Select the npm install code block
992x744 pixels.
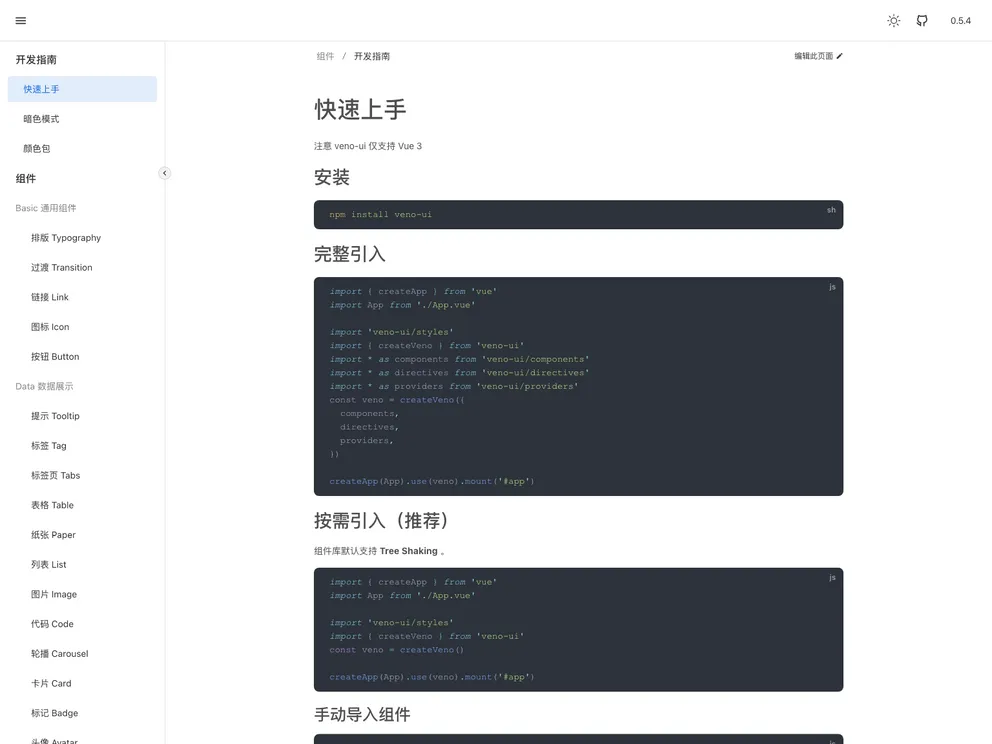pos(578,214)
